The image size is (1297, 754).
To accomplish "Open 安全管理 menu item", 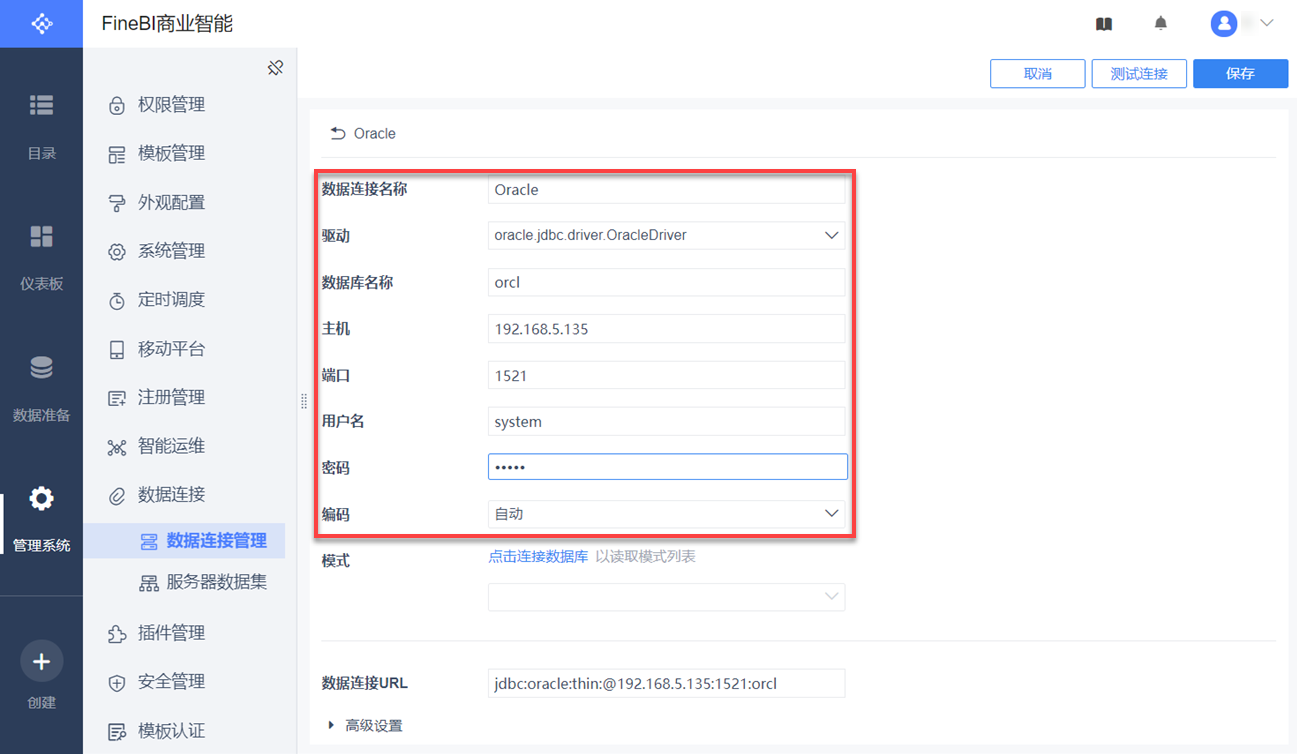I will (x=171, y=682).
